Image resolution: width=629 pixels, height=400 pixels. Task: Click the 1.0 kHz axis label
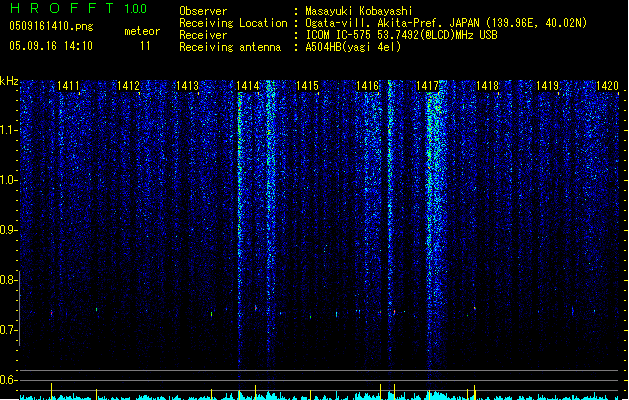[8, 180]
